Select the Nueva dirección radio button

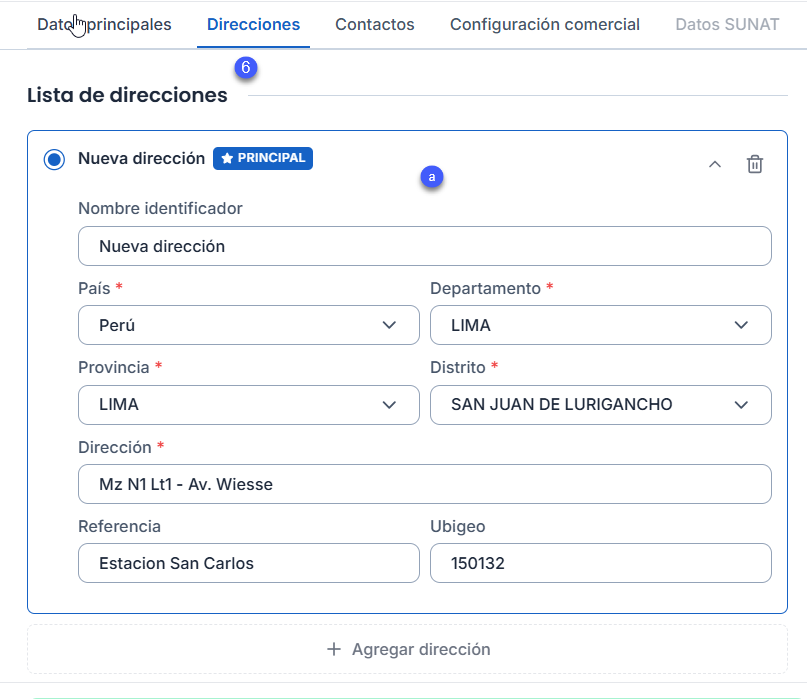54,159
